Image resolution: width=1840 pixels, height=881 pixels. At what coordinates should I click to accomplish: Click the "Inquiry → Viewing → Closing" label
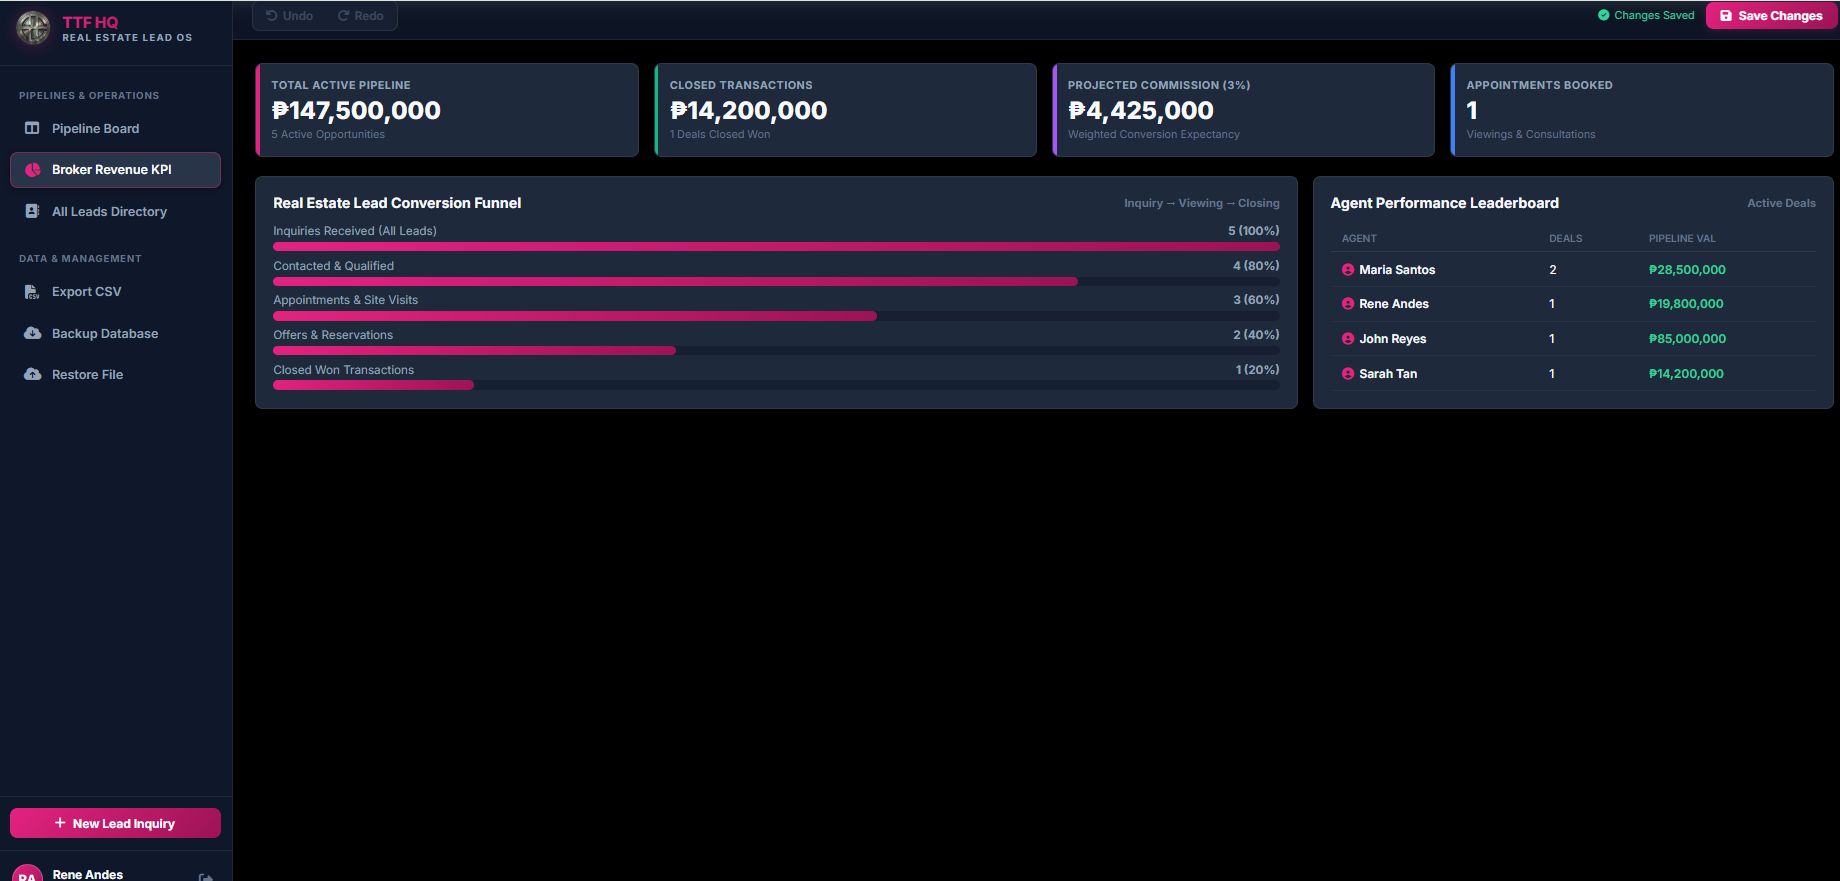1201,203
